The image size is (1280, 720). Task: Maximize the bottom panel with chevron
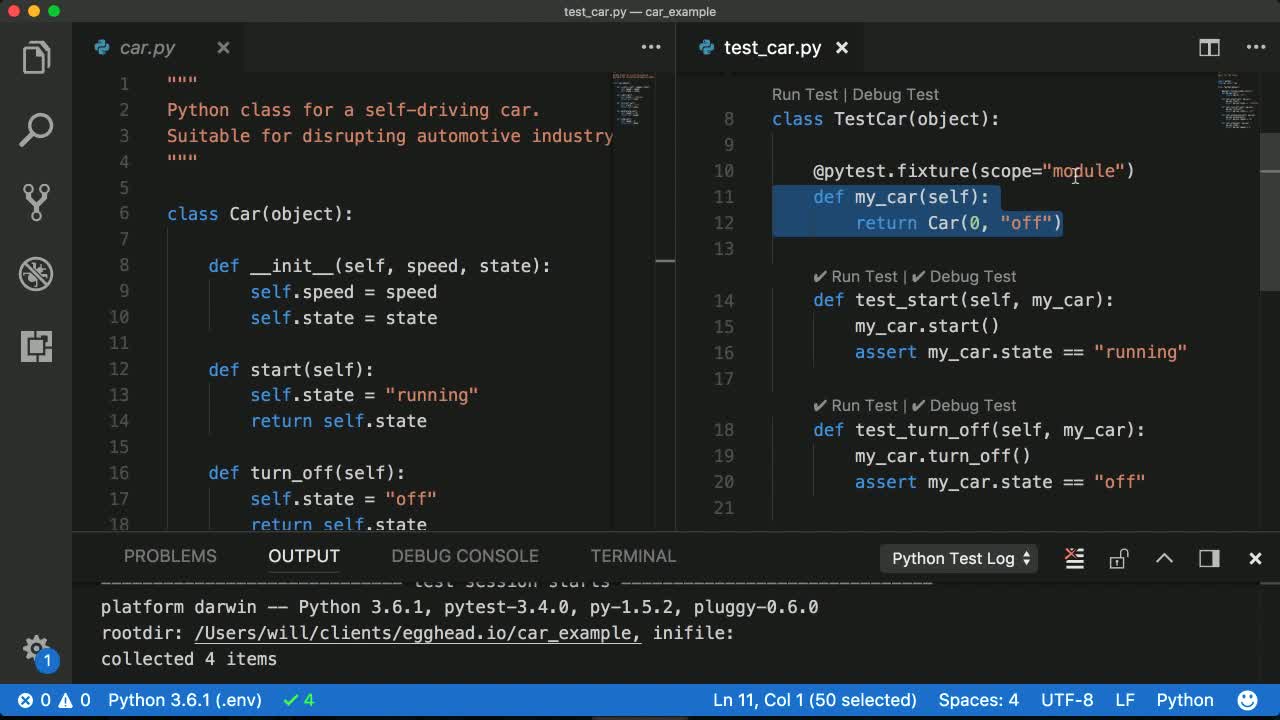[x=1164, y=558]
